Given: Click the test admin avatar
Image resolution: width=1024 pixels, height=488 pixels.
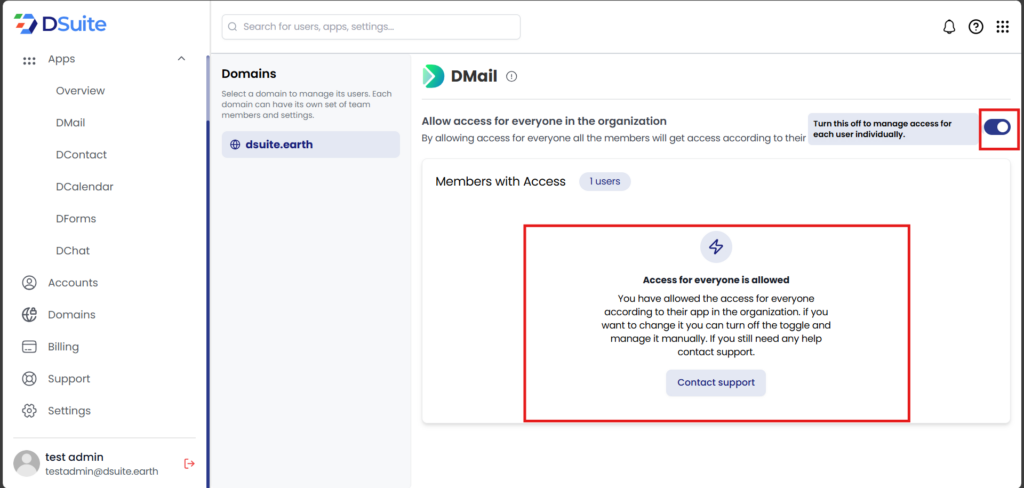Looking at the screenshot, I should pos(26,463).
